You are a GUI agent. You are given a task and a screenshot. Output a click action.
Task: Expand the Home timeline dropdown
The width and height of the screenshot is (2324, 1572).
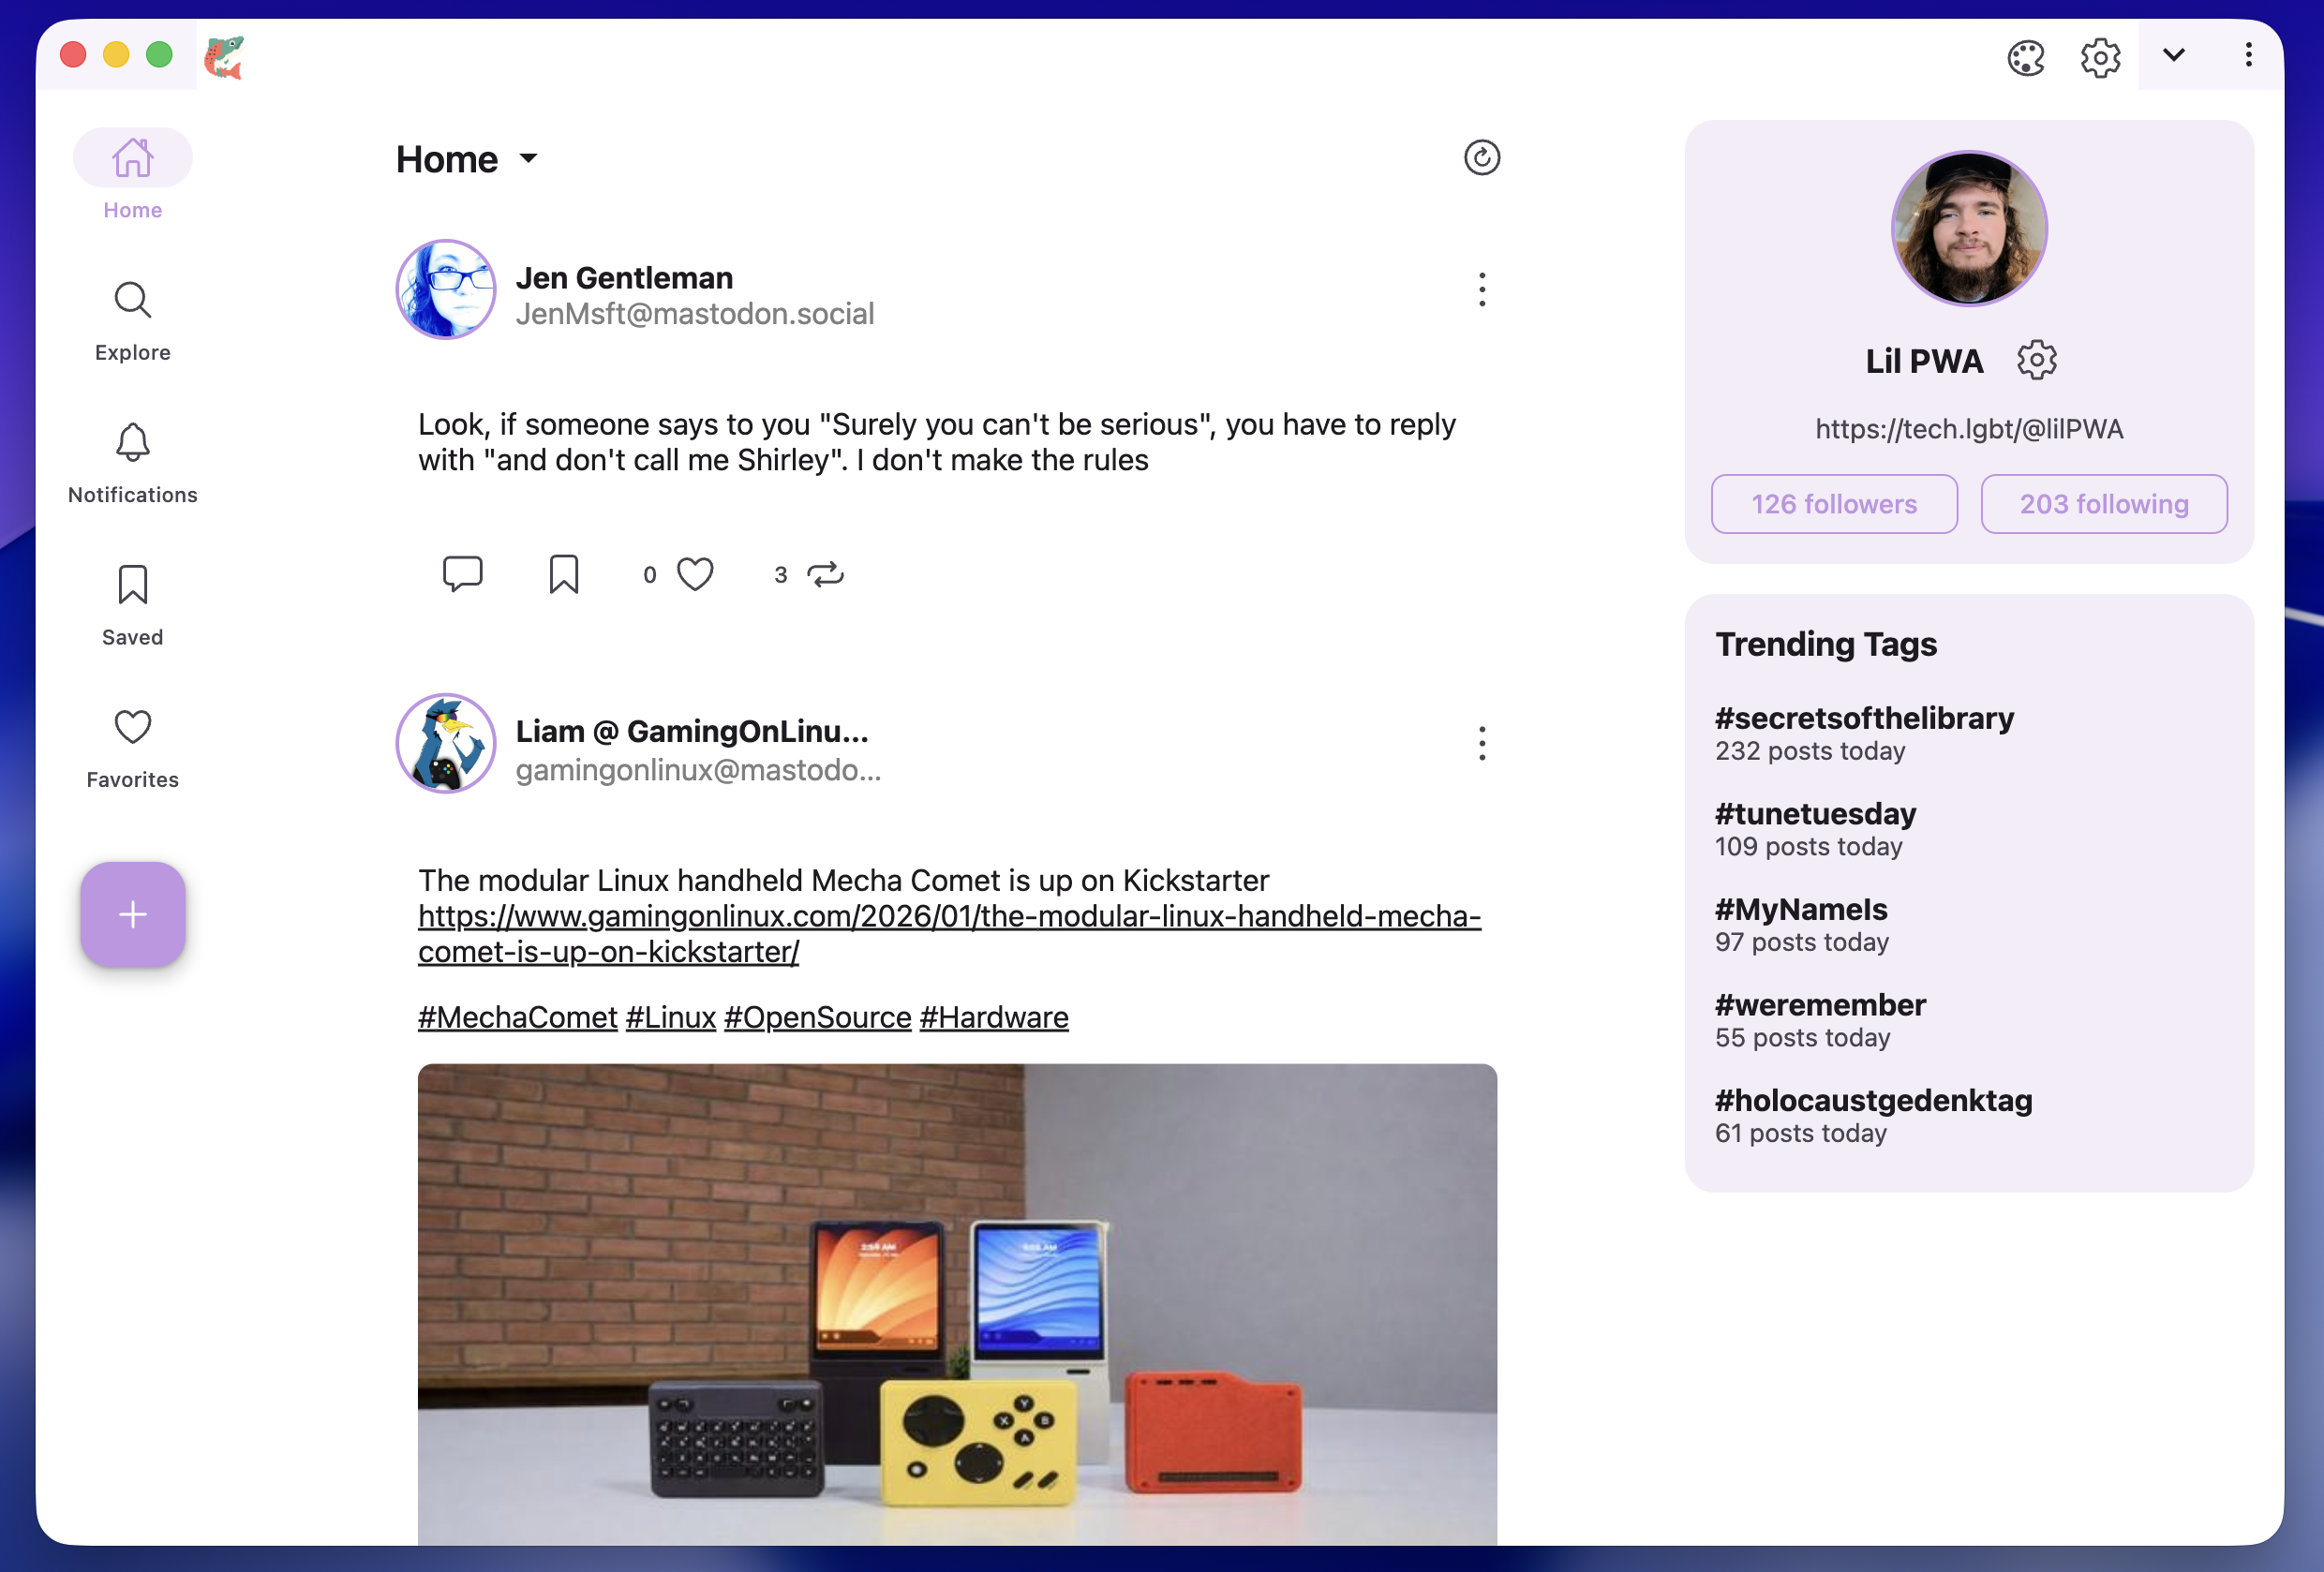coord(529,158)
